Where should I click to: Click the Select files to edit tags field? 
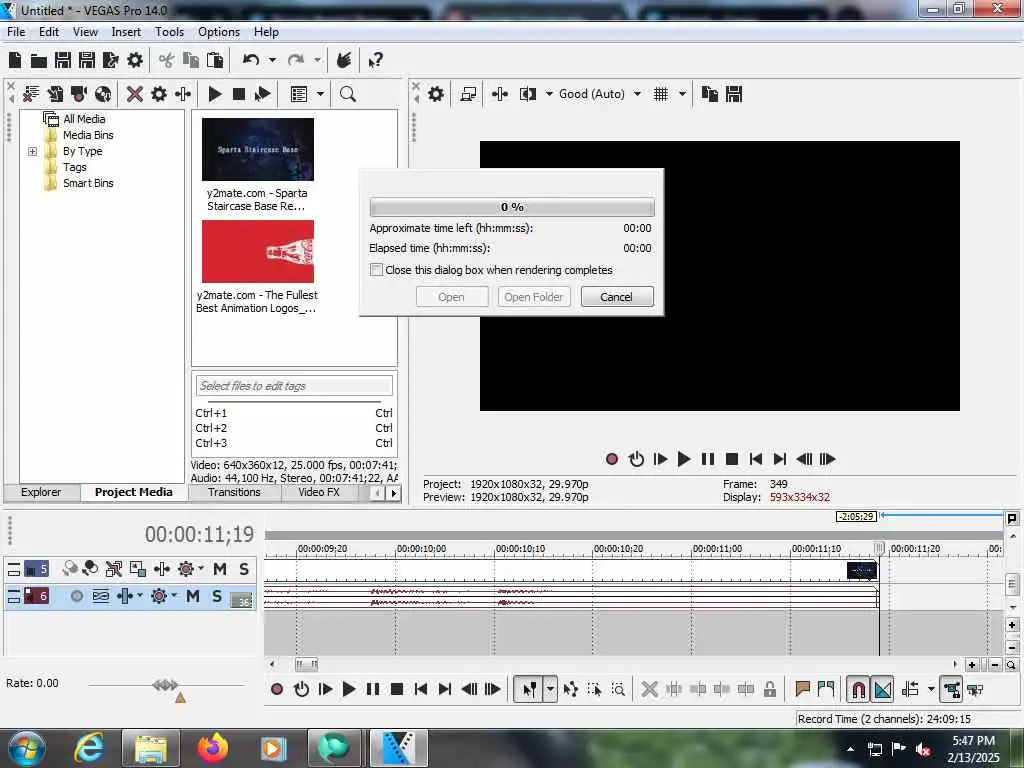(x=294, y=386)
